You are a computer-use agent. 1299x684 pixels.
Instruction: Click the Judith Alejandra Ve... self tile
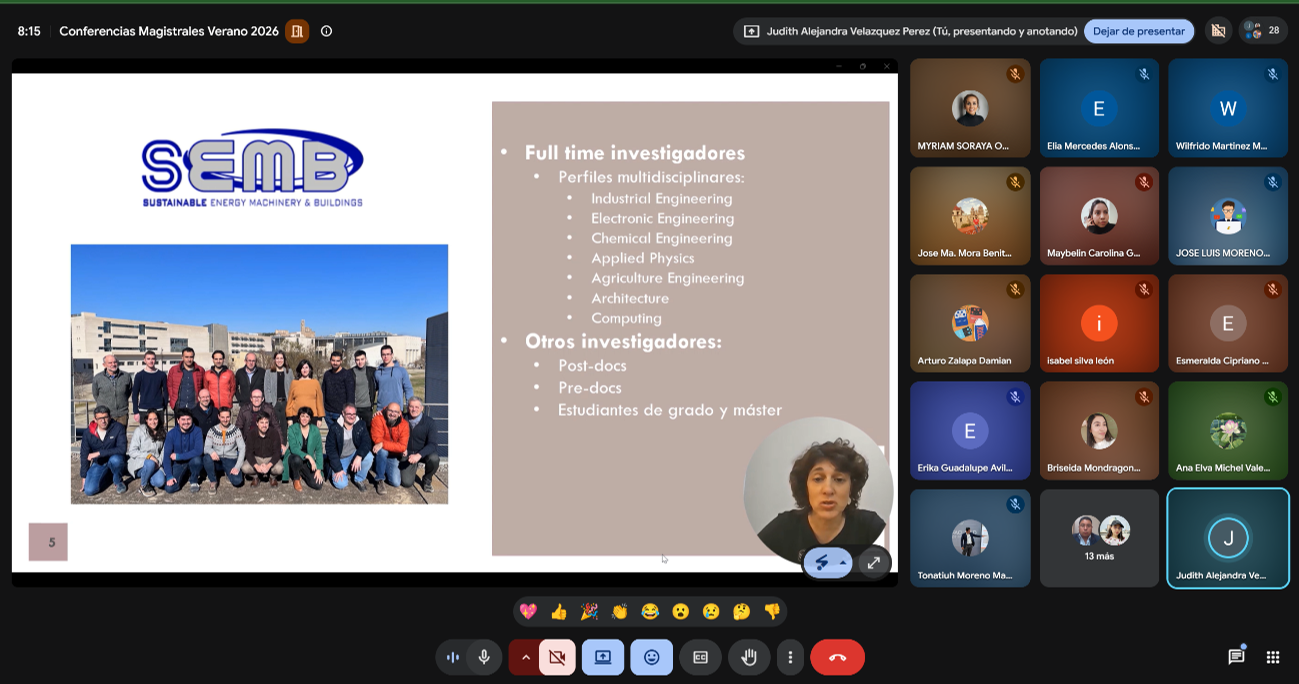(1228, 538)
